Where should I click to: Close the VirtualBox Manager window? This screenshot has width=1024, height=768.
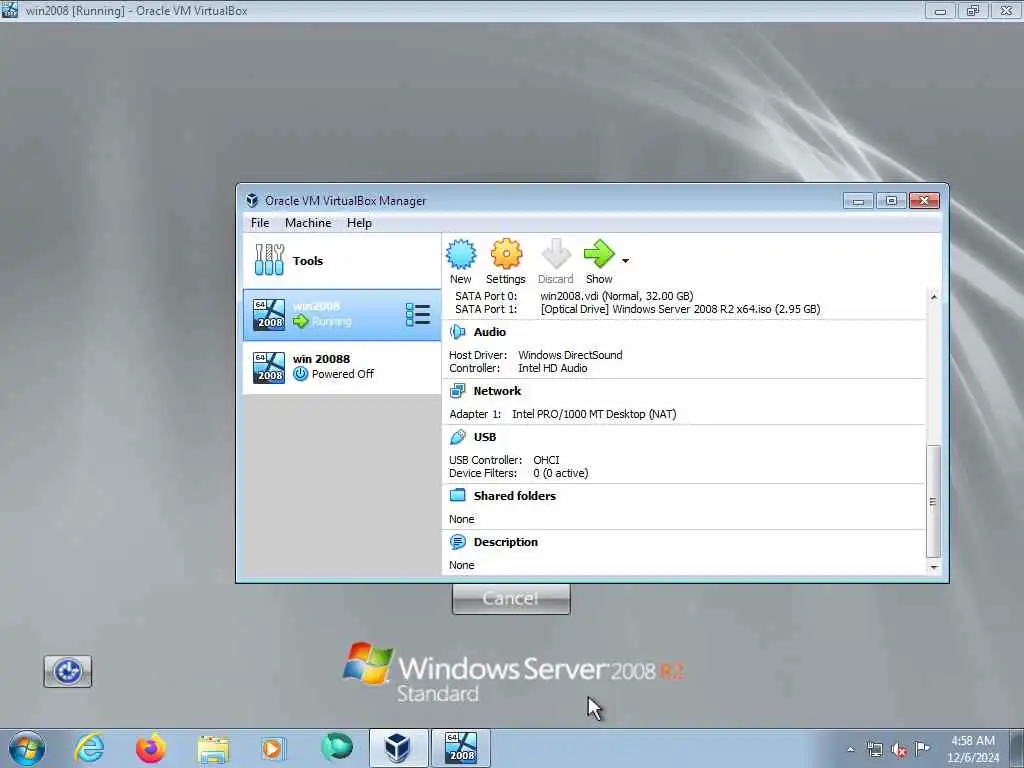click(x=924, y=200)
